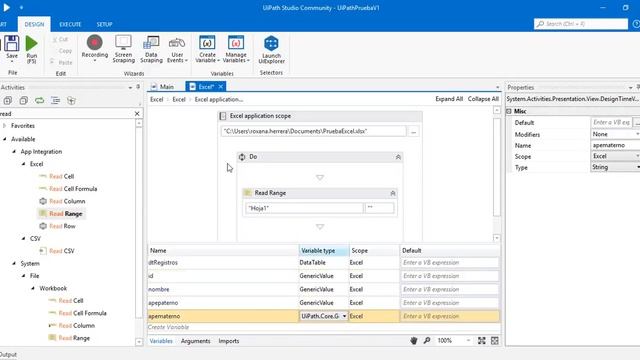640x360 pixels.
Task: Collapse the Excel activities node
Action: pos(23,164)
